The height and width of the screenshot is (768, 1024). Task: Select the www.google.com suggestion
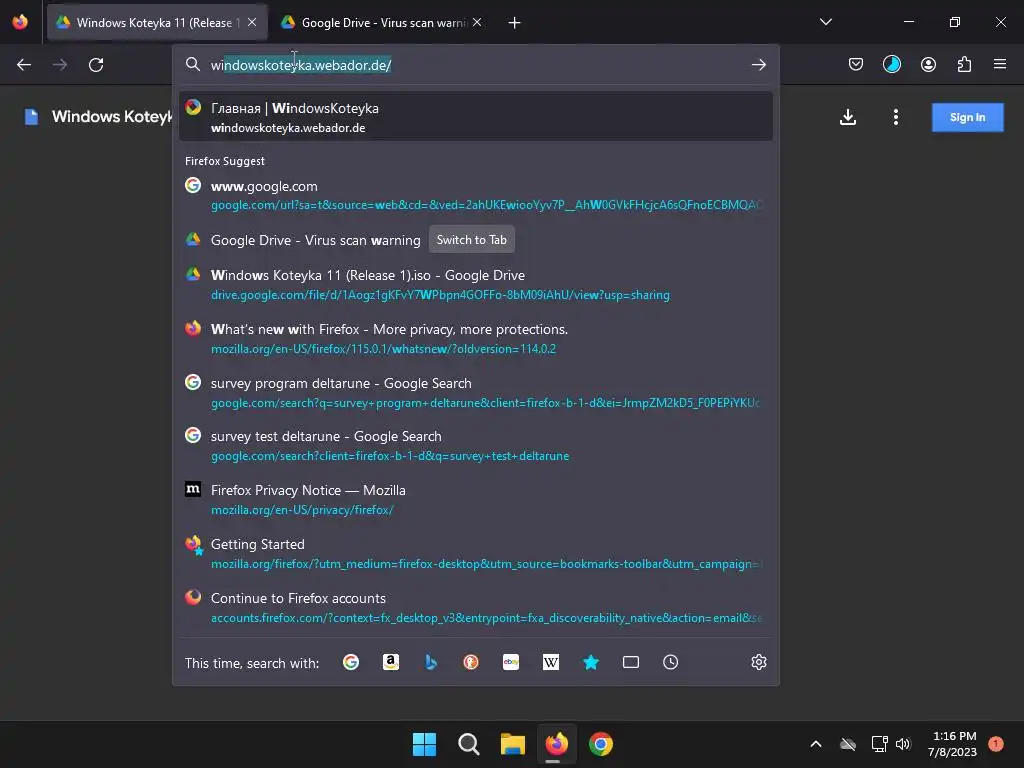[475, 195]
